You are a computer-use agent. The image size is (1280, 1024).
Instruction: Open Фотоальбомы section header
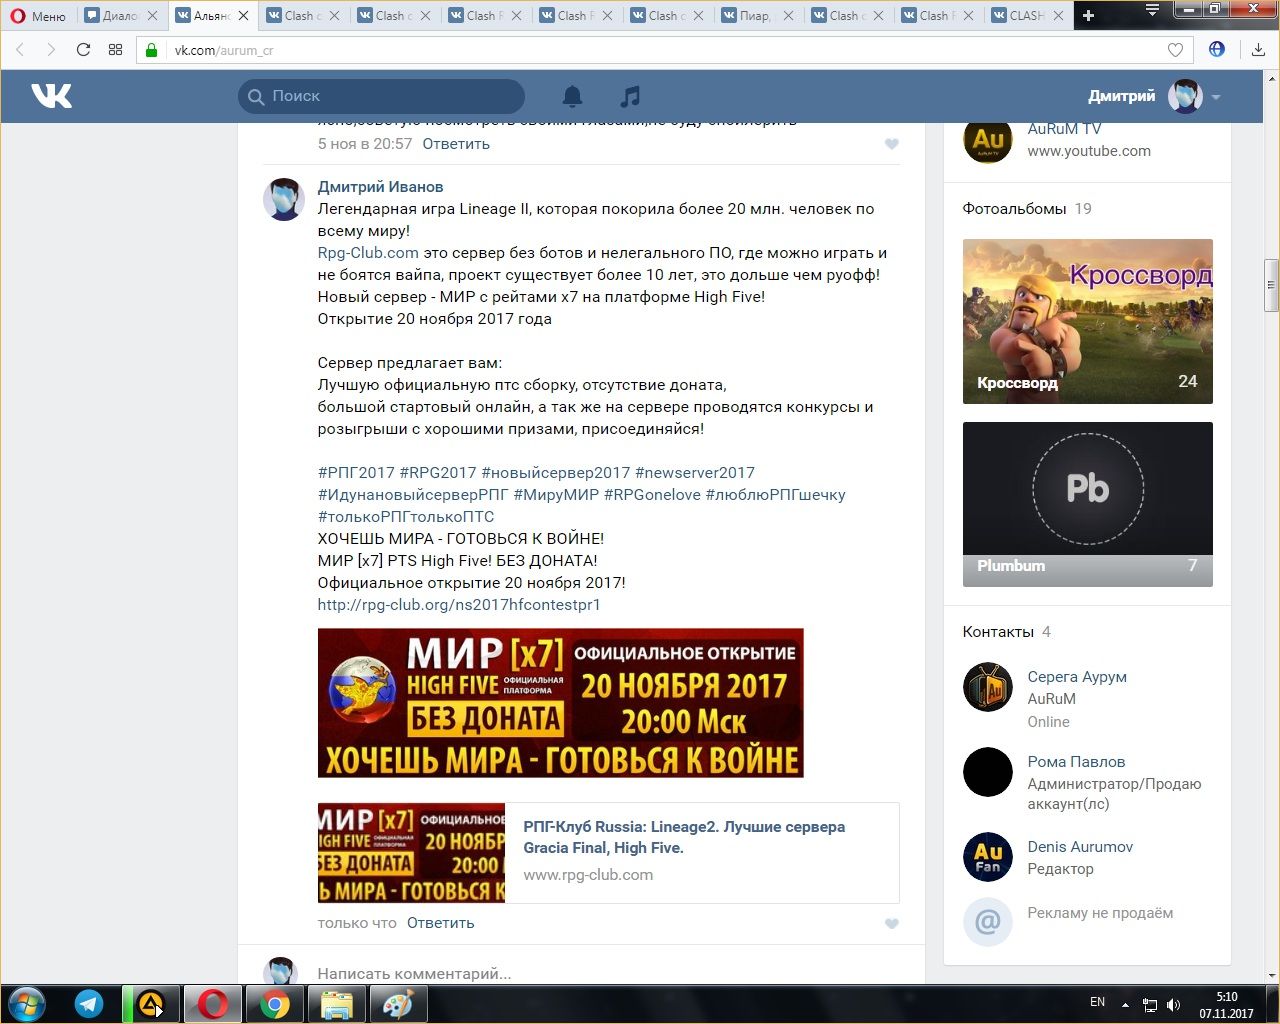point(1014,209)
